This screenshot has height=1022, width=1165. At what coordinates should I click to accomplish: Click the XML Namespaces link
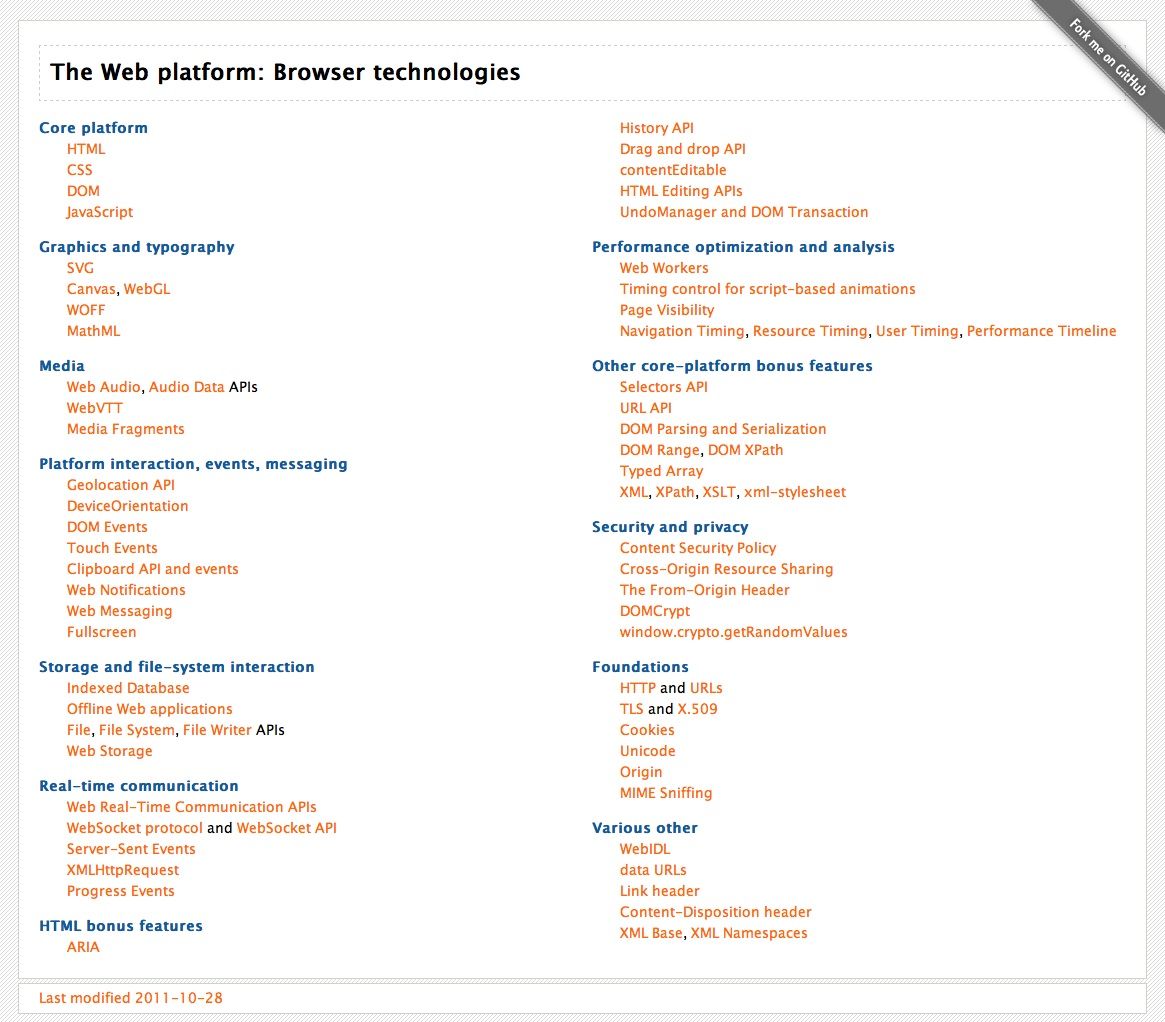coord(747,932)
